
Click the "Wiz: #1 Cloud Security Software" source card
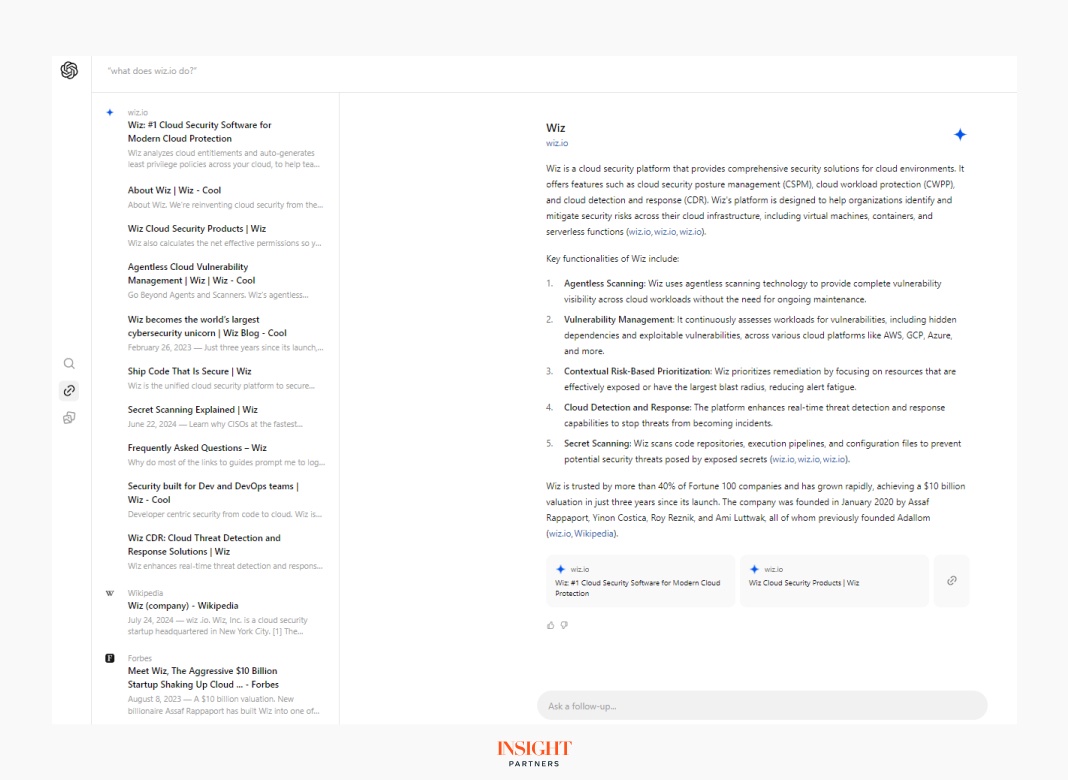coord(640,581)
